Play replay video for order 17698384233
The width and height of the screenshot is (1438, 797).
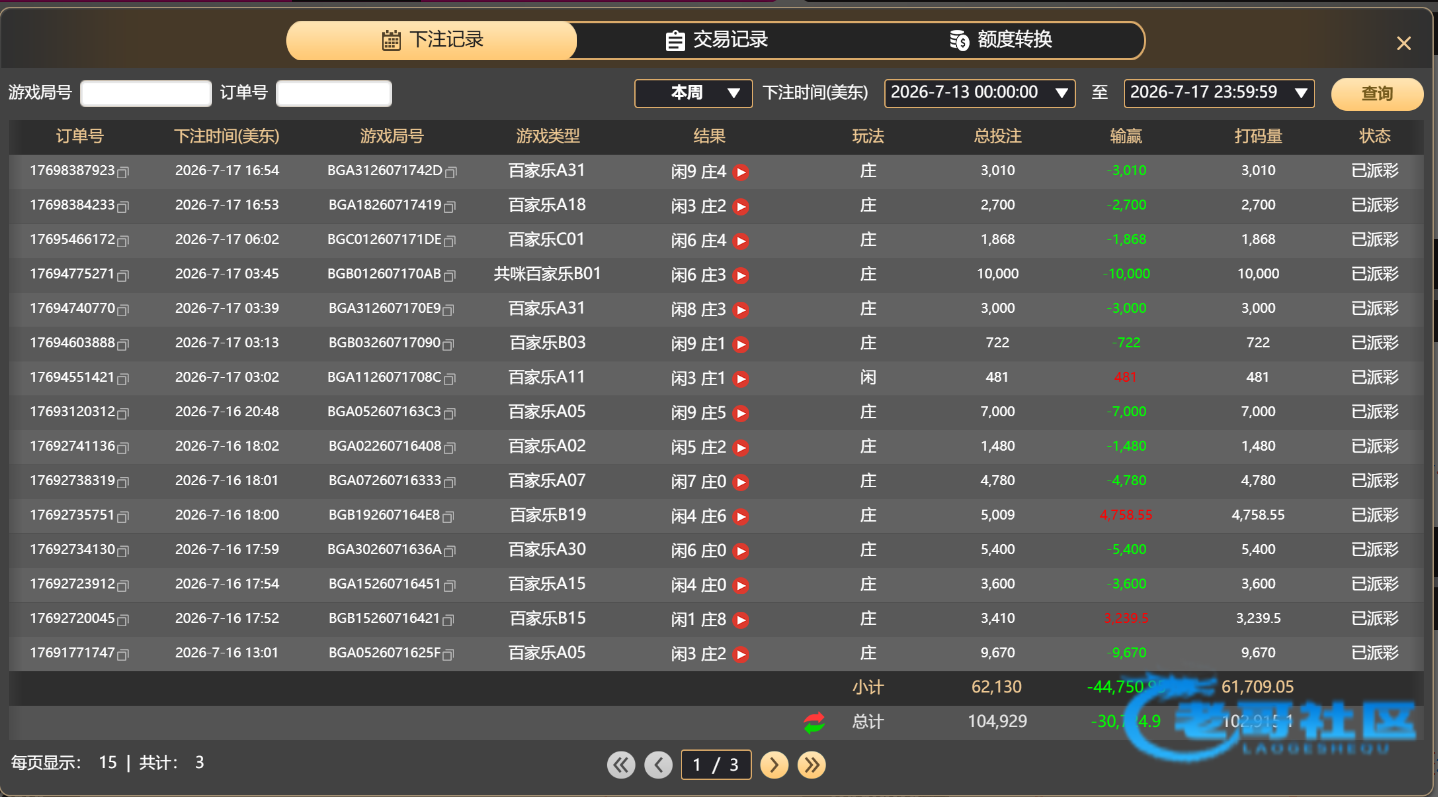coord(741,207)
